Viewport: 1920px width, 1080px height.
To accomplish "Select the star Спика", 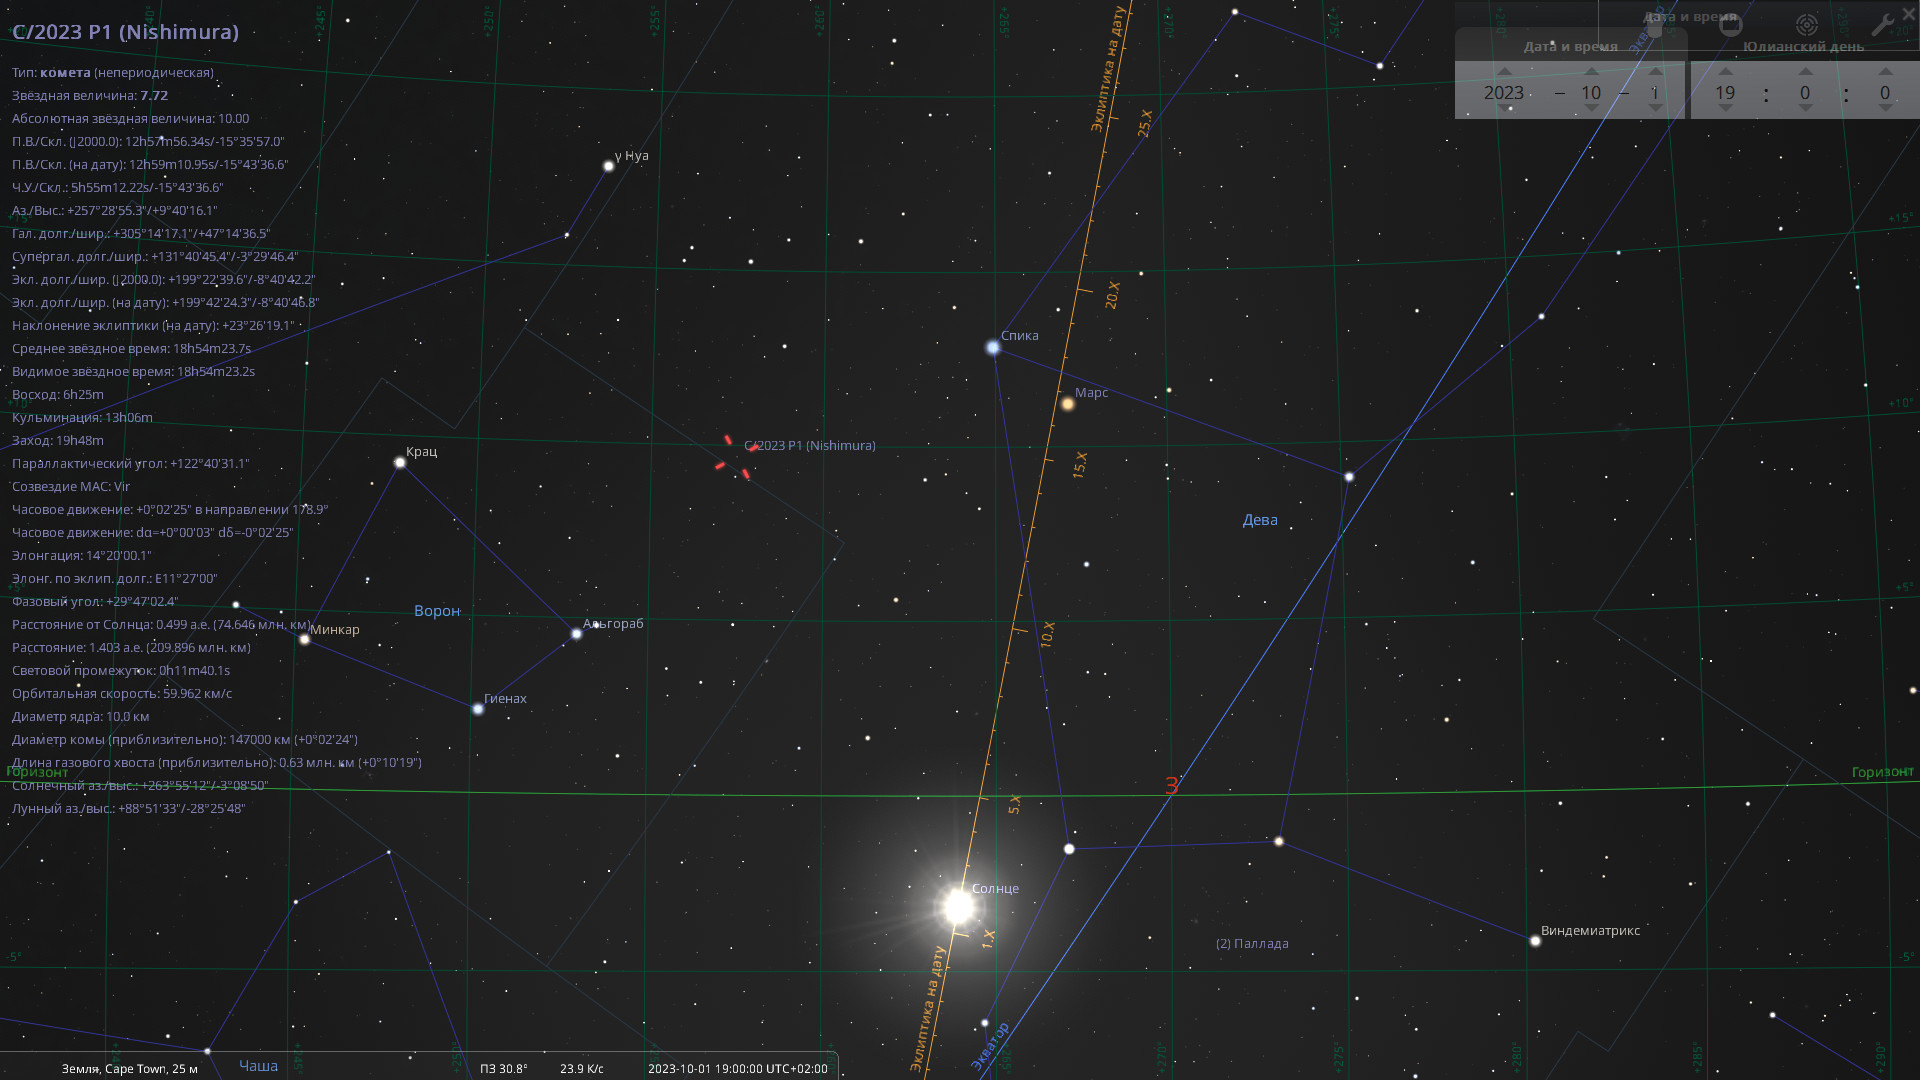I will [993, 347].
